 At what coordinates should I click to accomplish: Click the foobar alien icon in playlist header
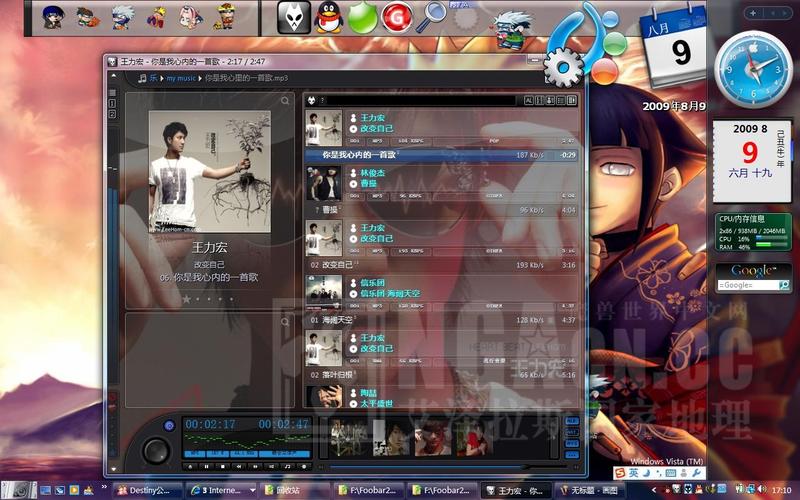click(x=311, y=101)
